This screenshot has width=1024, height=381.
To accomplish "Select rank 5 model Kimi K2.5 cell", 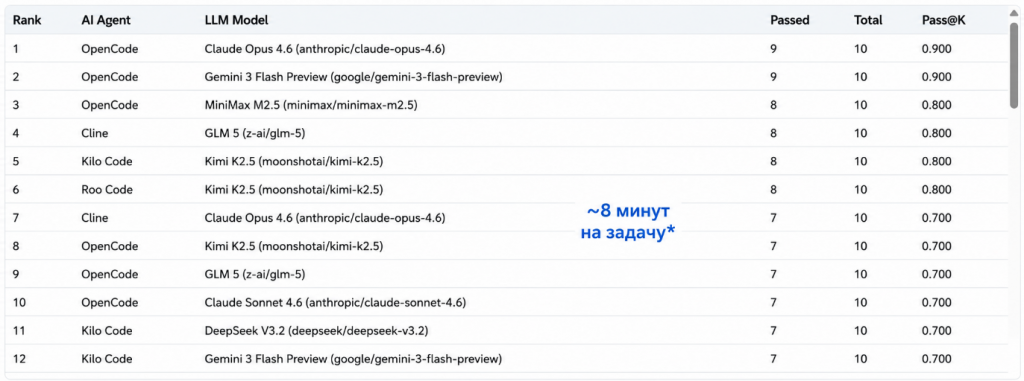I will coord(294,161).
